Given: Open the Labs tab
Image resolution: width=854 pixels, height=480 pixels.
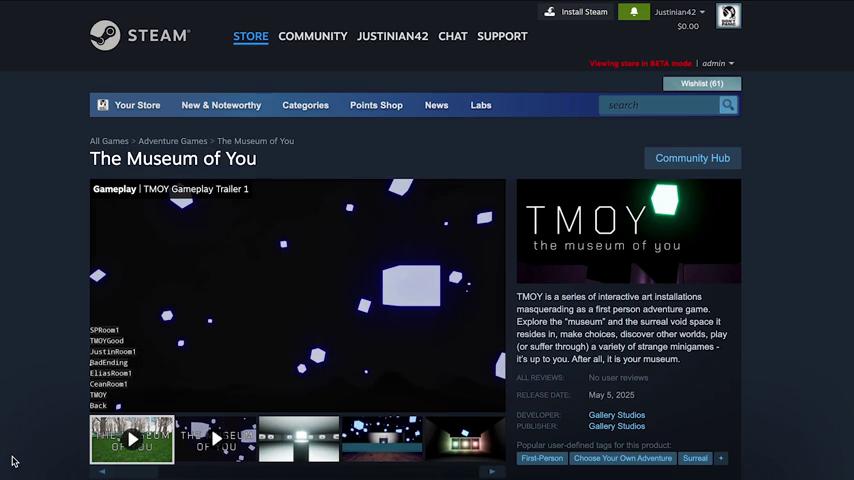Looking at the screenshot, I should 481,105.
